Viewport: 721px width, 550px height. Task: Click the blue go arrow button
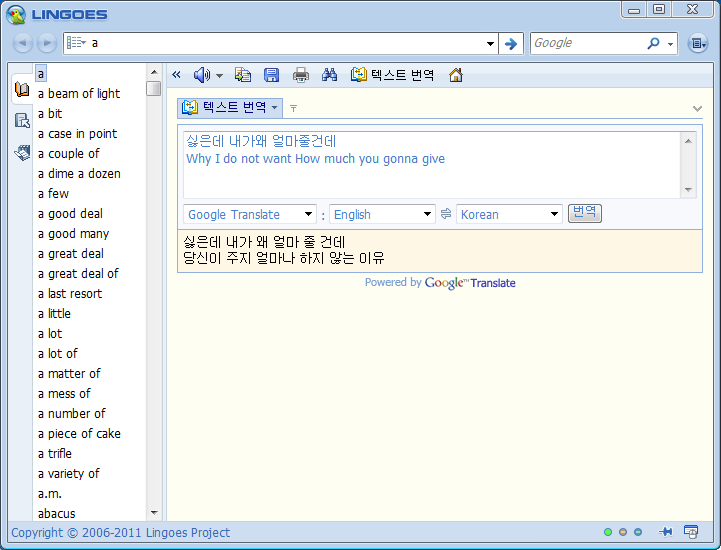click(x=511, y=43)
